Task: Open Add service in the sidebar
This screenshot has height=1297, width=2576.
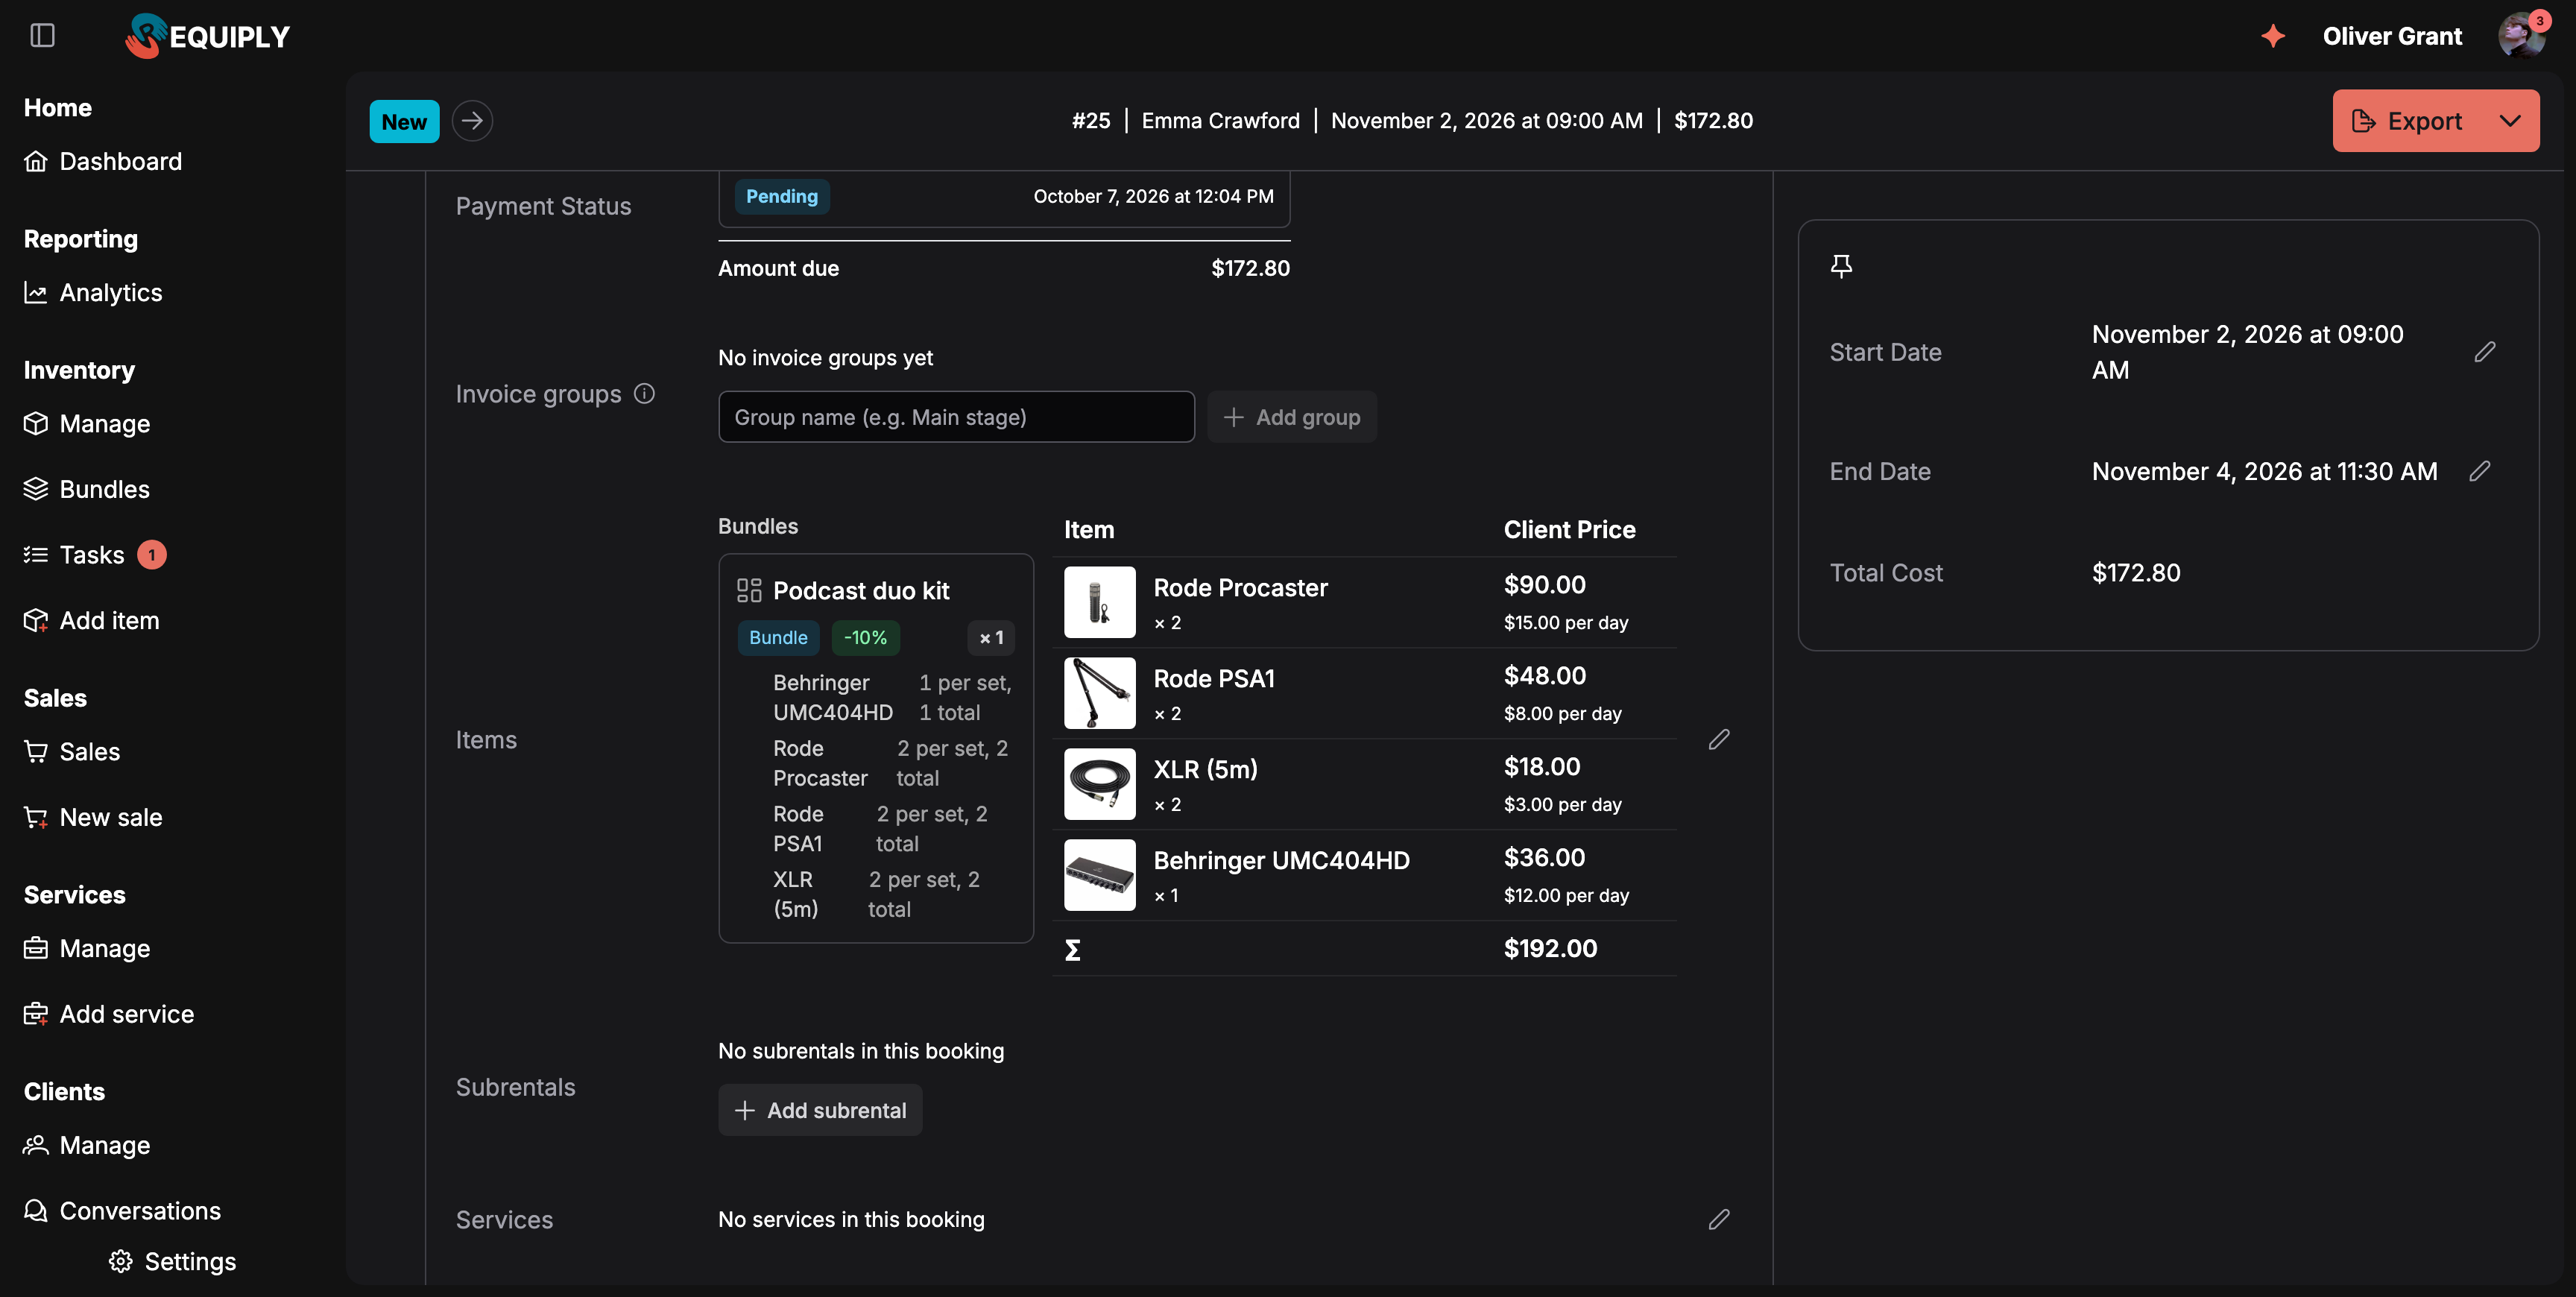Action: 109,1013
